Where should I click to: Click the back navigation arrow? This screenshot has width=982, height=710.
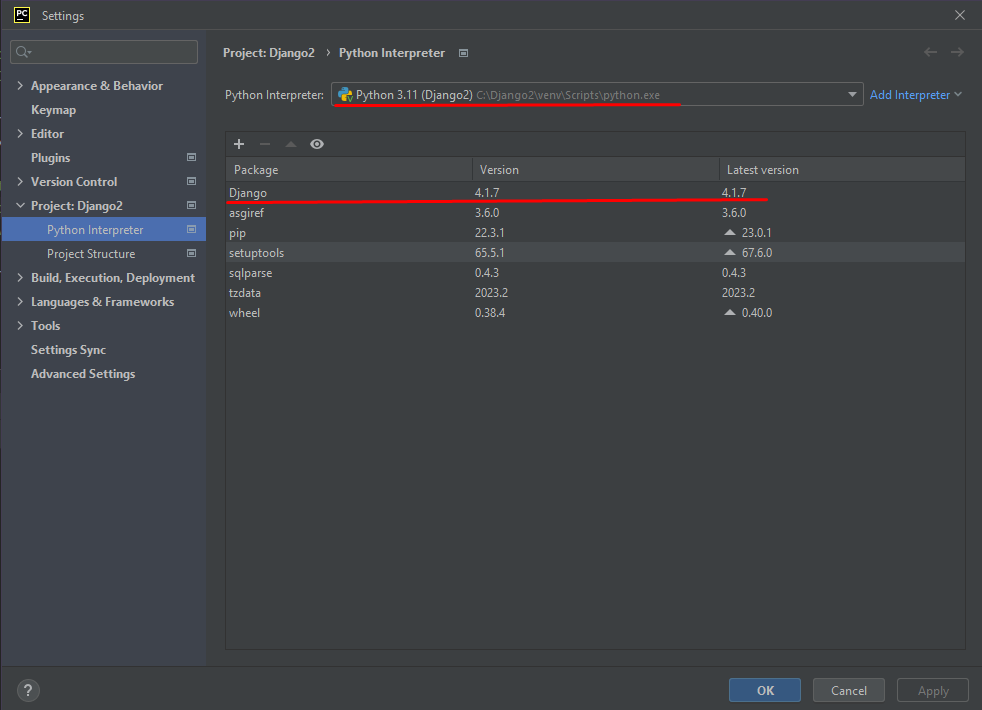point(931,52)
